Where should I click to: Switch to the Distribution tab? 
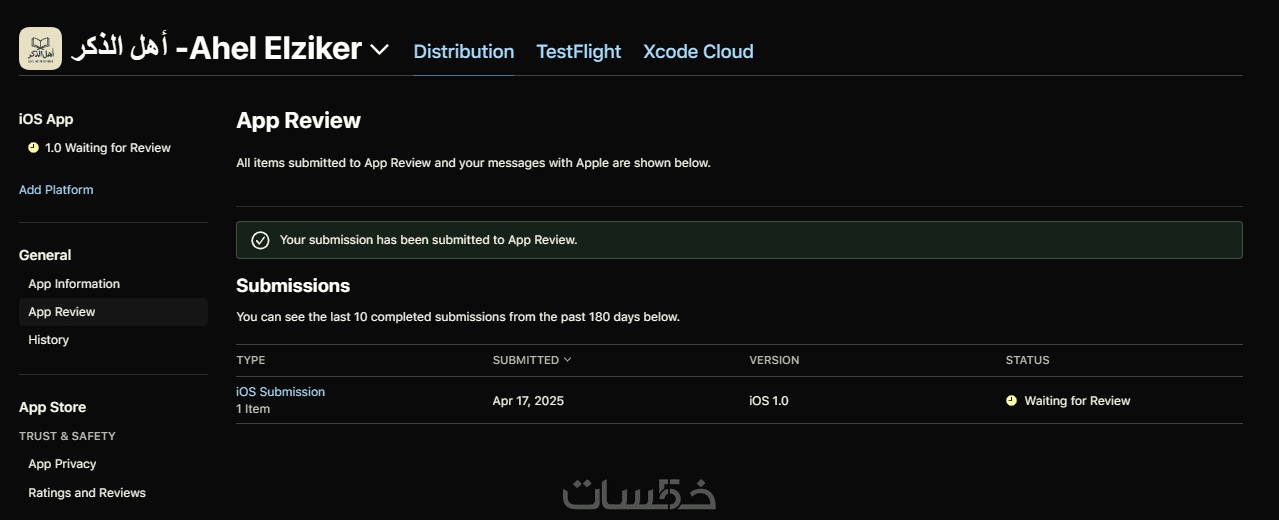[x=464, y=52]
